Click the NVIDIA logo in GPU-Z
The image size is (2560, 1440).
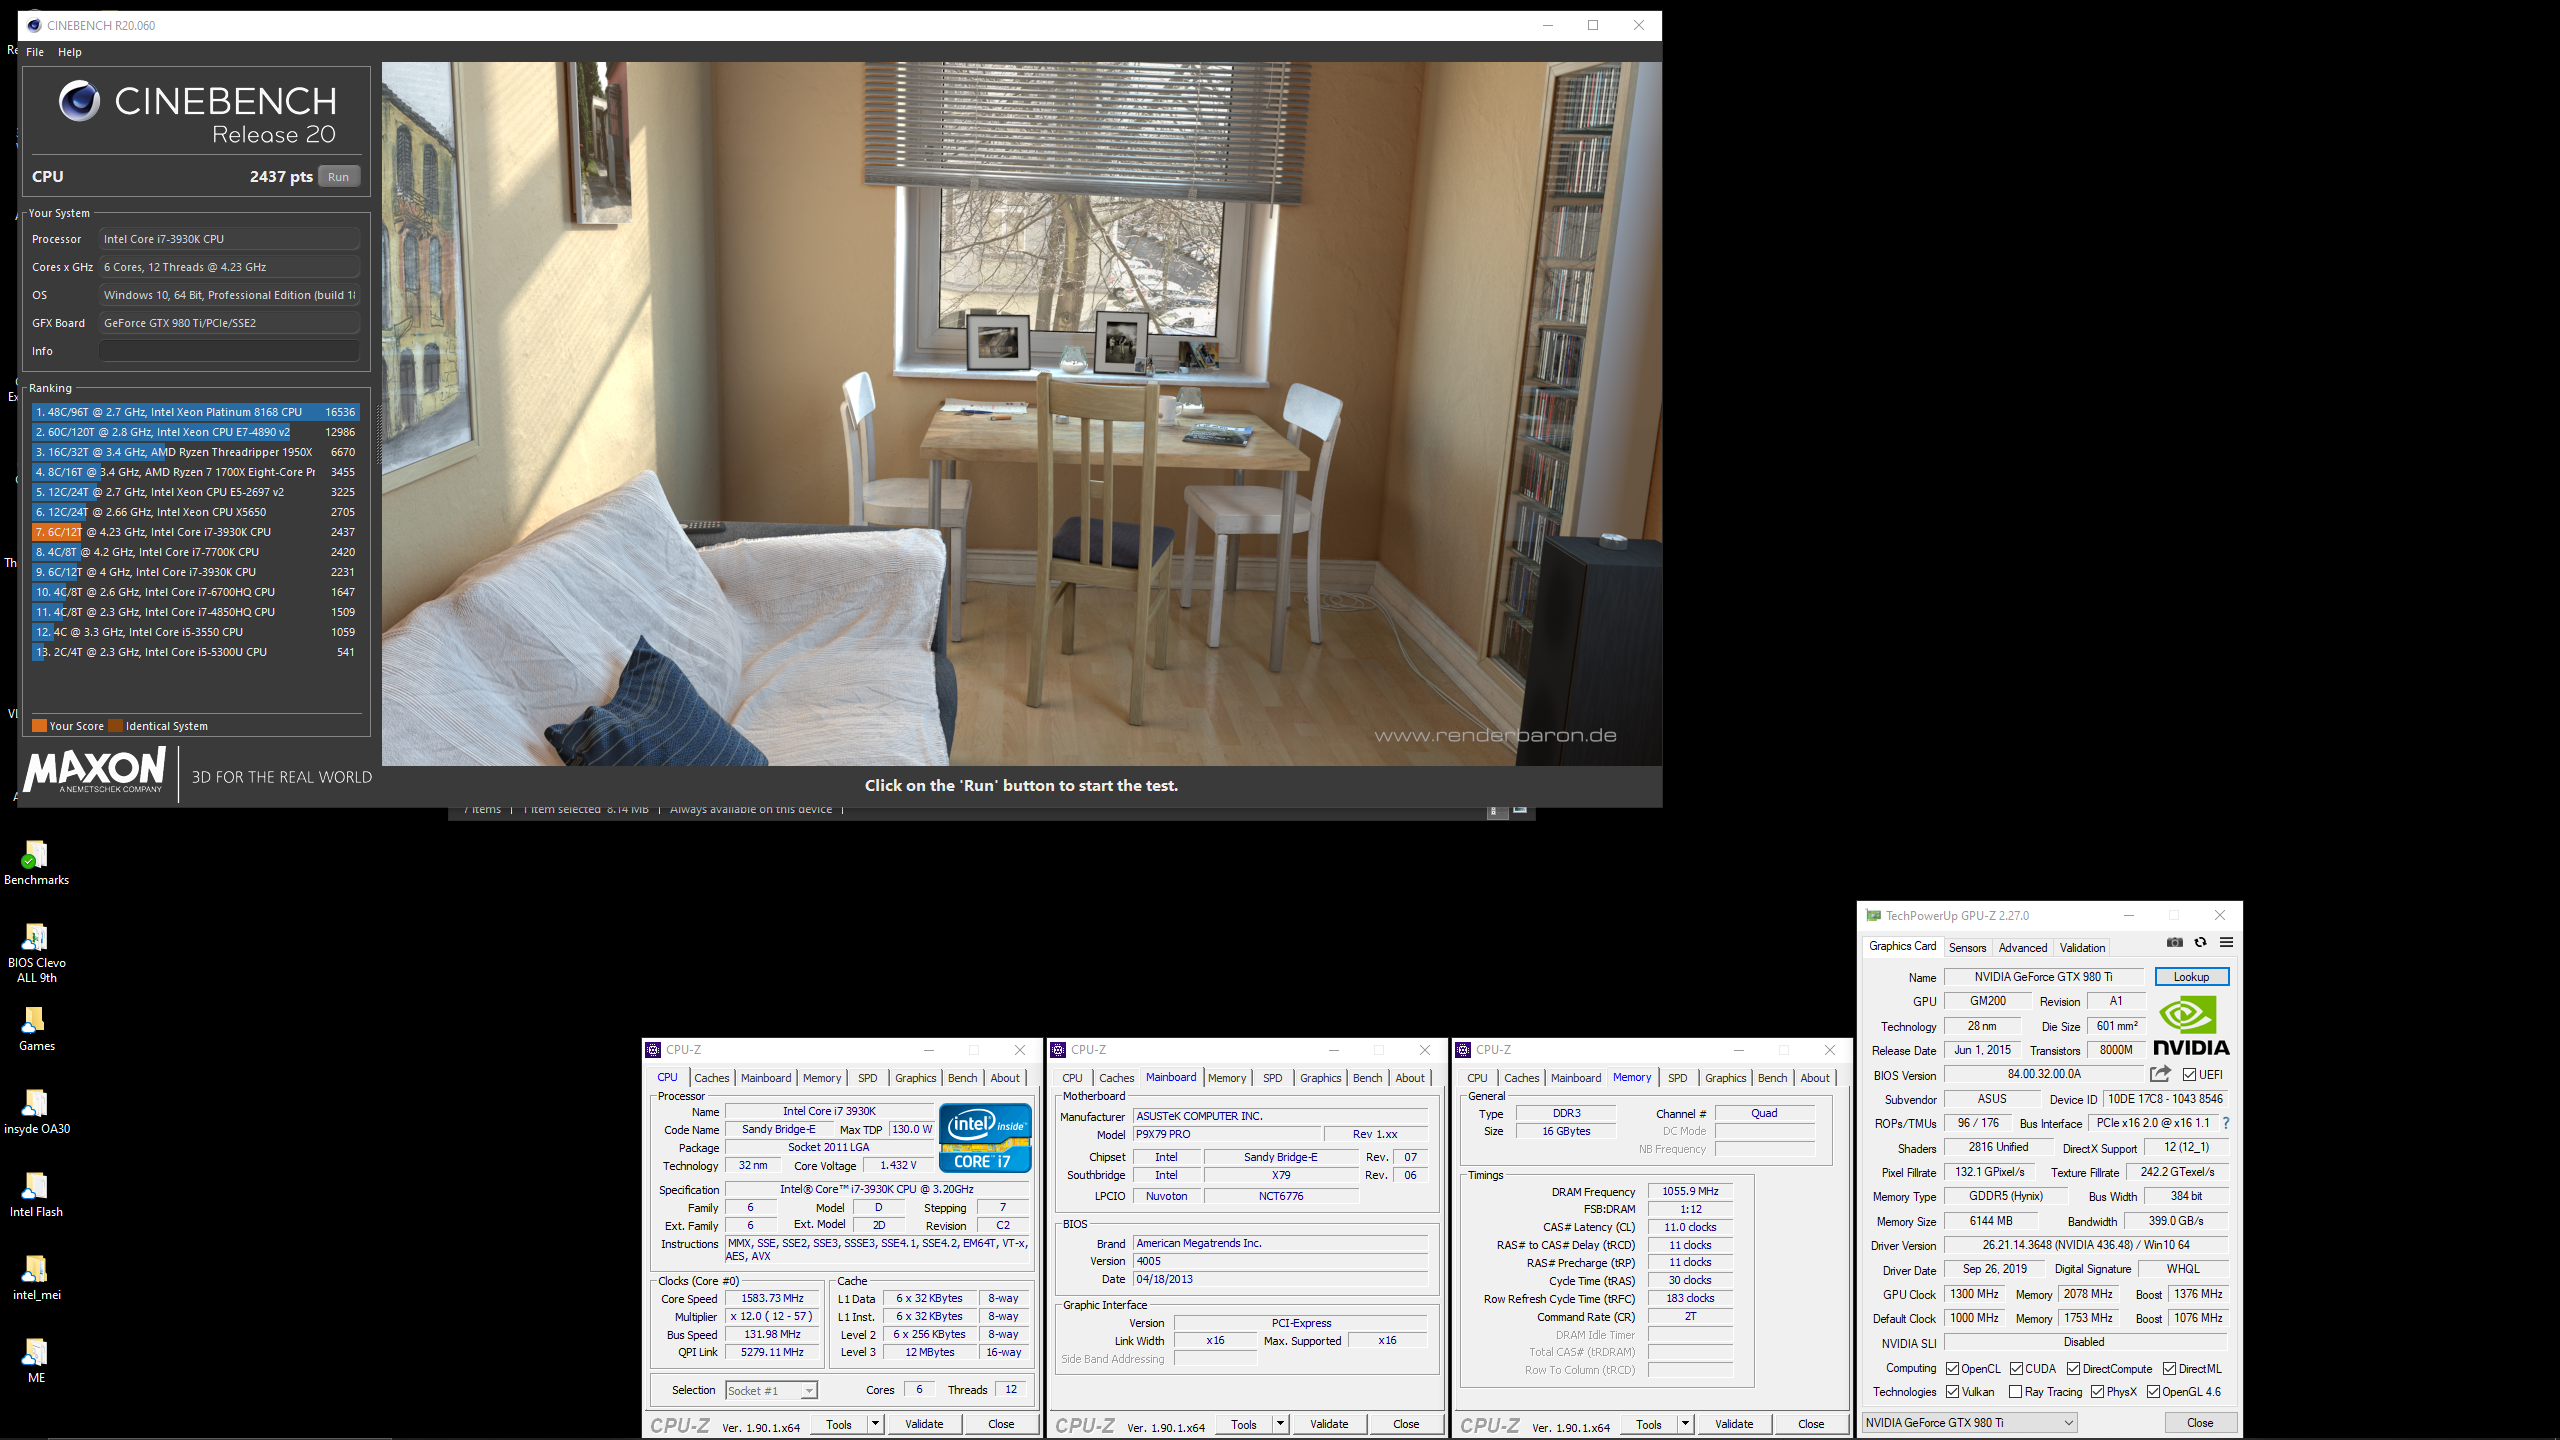[2191, 1025]
